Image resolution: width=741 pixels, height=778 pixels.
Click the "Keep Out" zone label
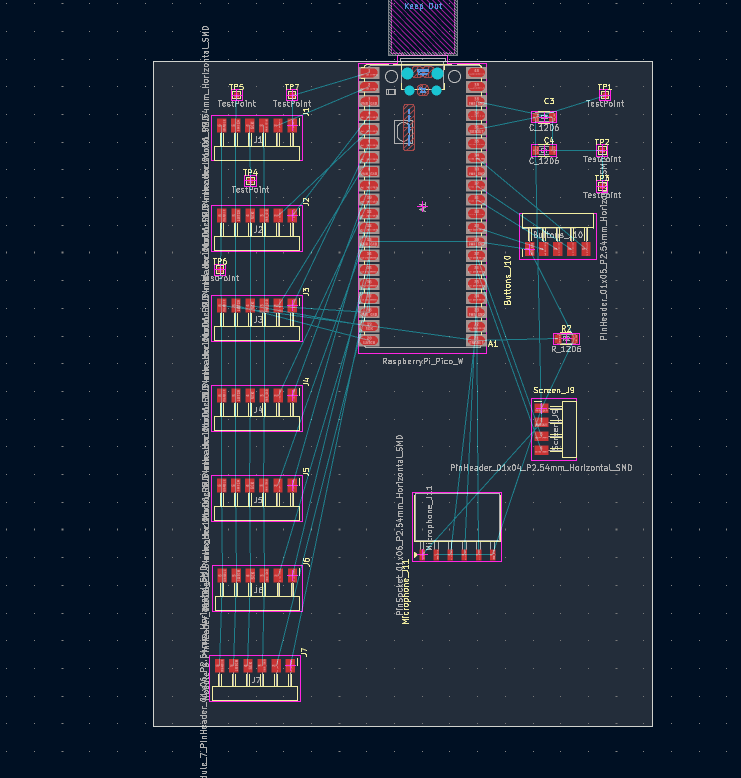(x=423, y=6)
